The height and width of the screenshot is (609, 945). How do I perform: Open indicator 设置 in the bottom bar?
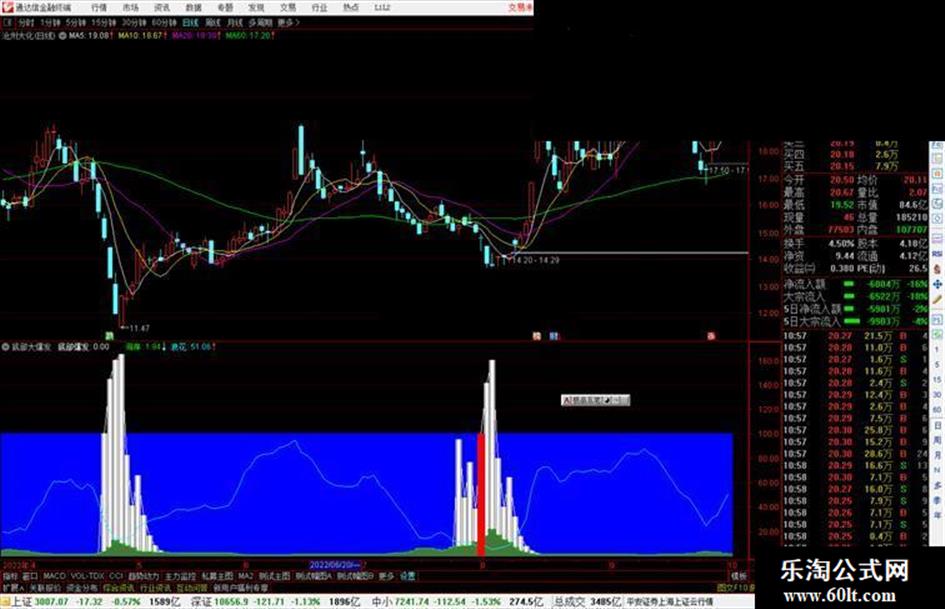pyautogui.click(x=407, y=576)
